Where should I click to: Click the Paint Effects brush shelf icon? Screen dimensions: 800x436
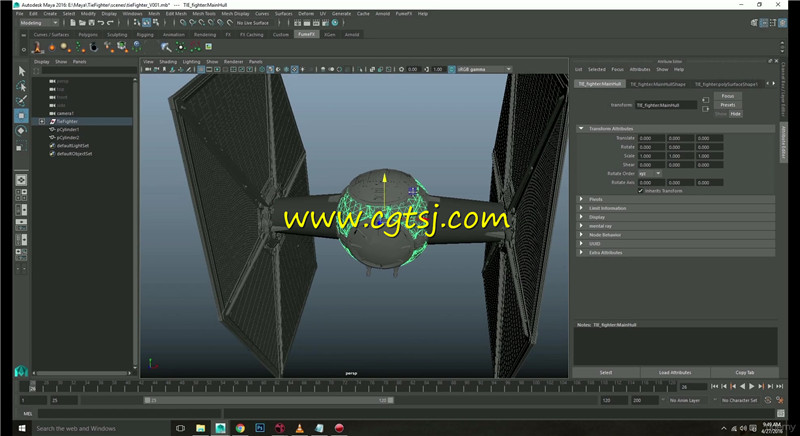[x=166, y=47]
